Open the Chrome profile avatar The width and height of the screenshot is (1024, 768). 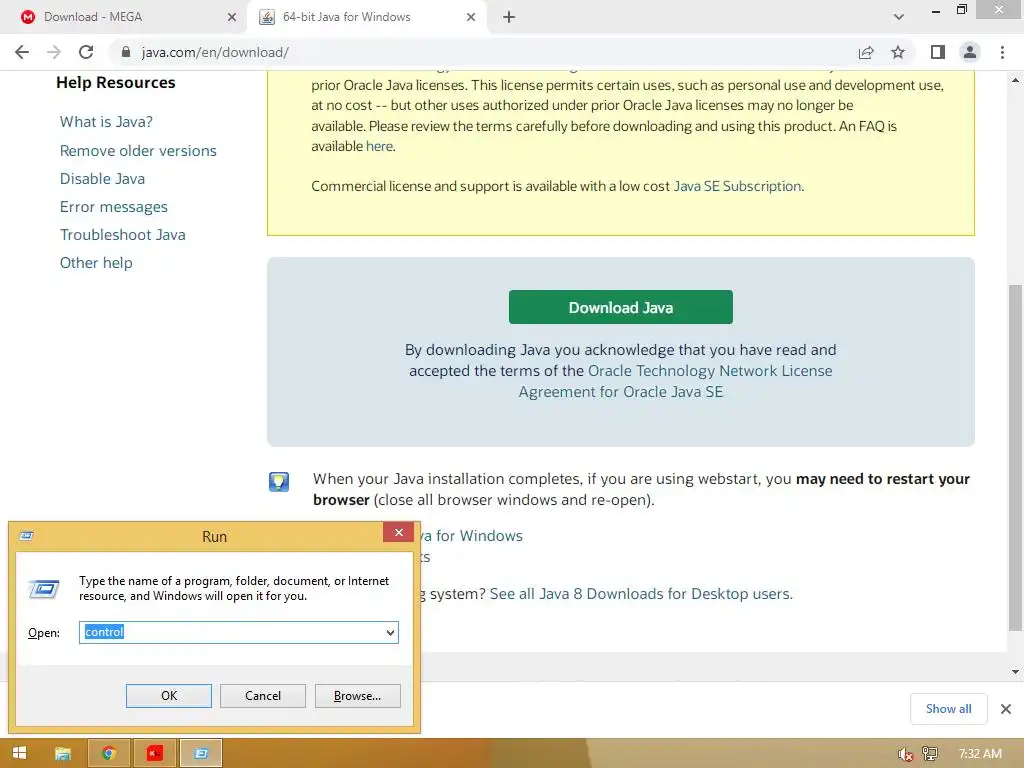click(970, 52)
